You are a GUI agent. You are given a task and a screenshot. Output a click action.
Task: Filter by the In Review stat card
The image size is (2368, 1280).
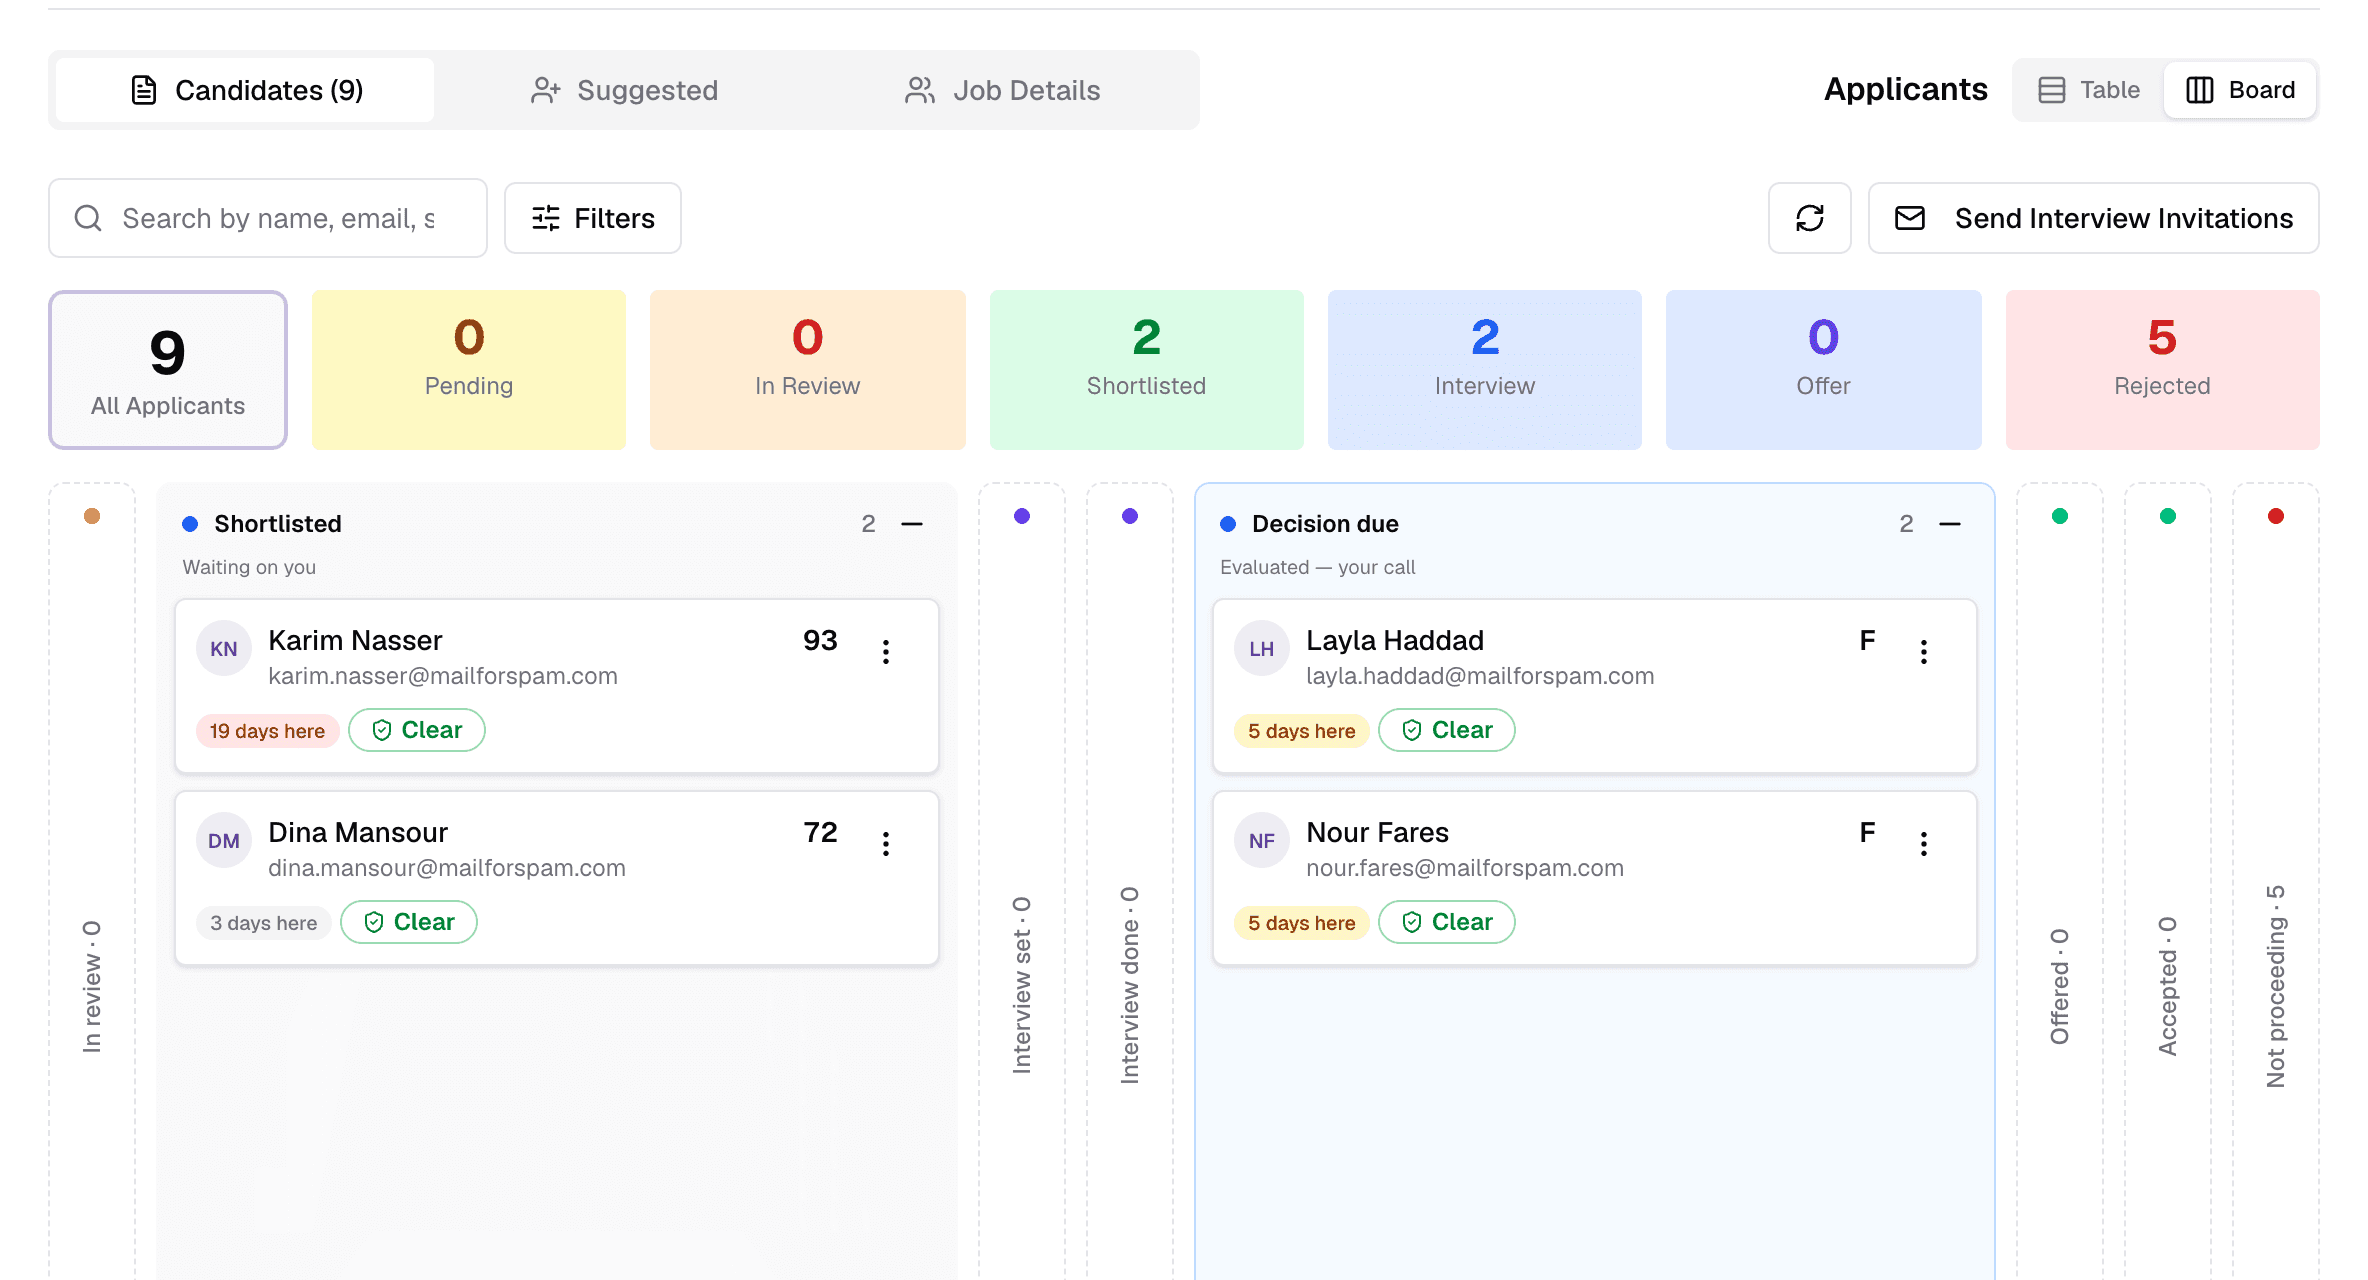point(808,370)
